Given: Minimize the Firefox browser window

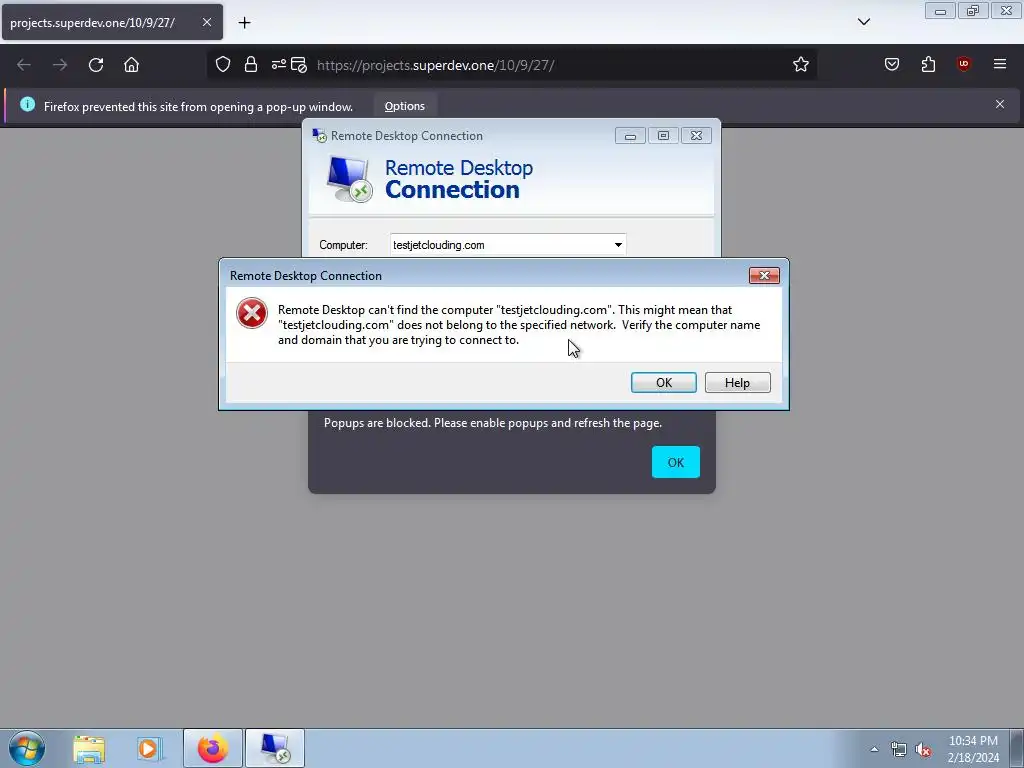Looking at the screenshot, I should (940, 11).
